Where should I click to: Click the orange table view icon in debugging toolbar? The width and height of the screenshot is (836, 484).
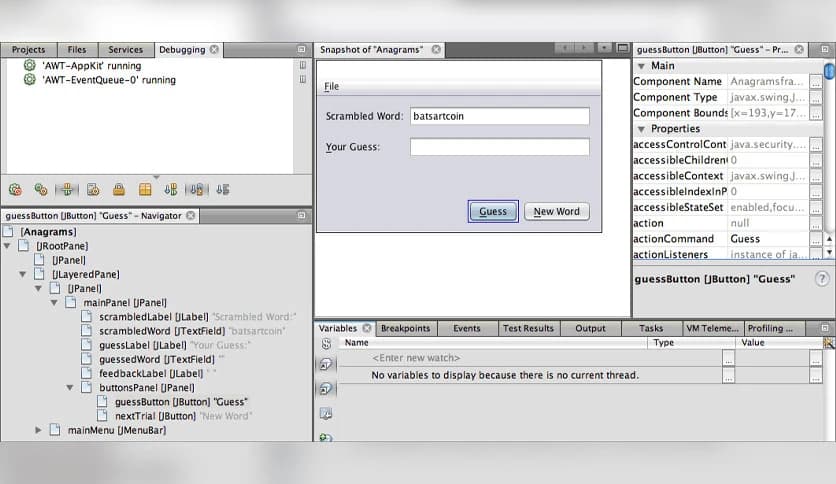pos(145,189)
